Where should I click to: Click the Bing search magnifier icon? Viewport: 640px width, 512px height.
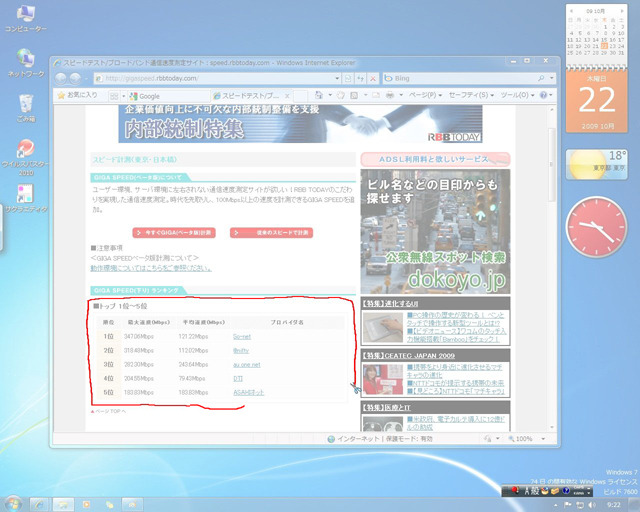pos(541,78)
